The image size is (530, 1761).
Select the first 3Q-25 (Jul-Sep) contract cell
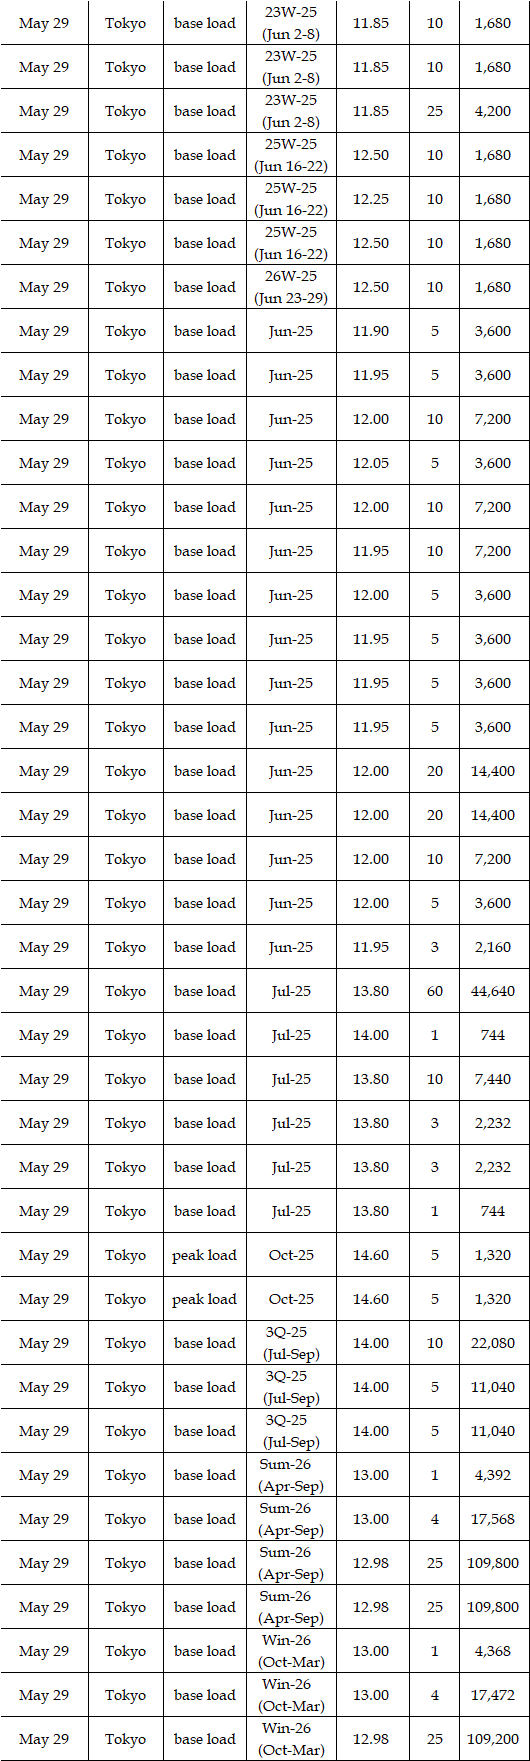290,1343
